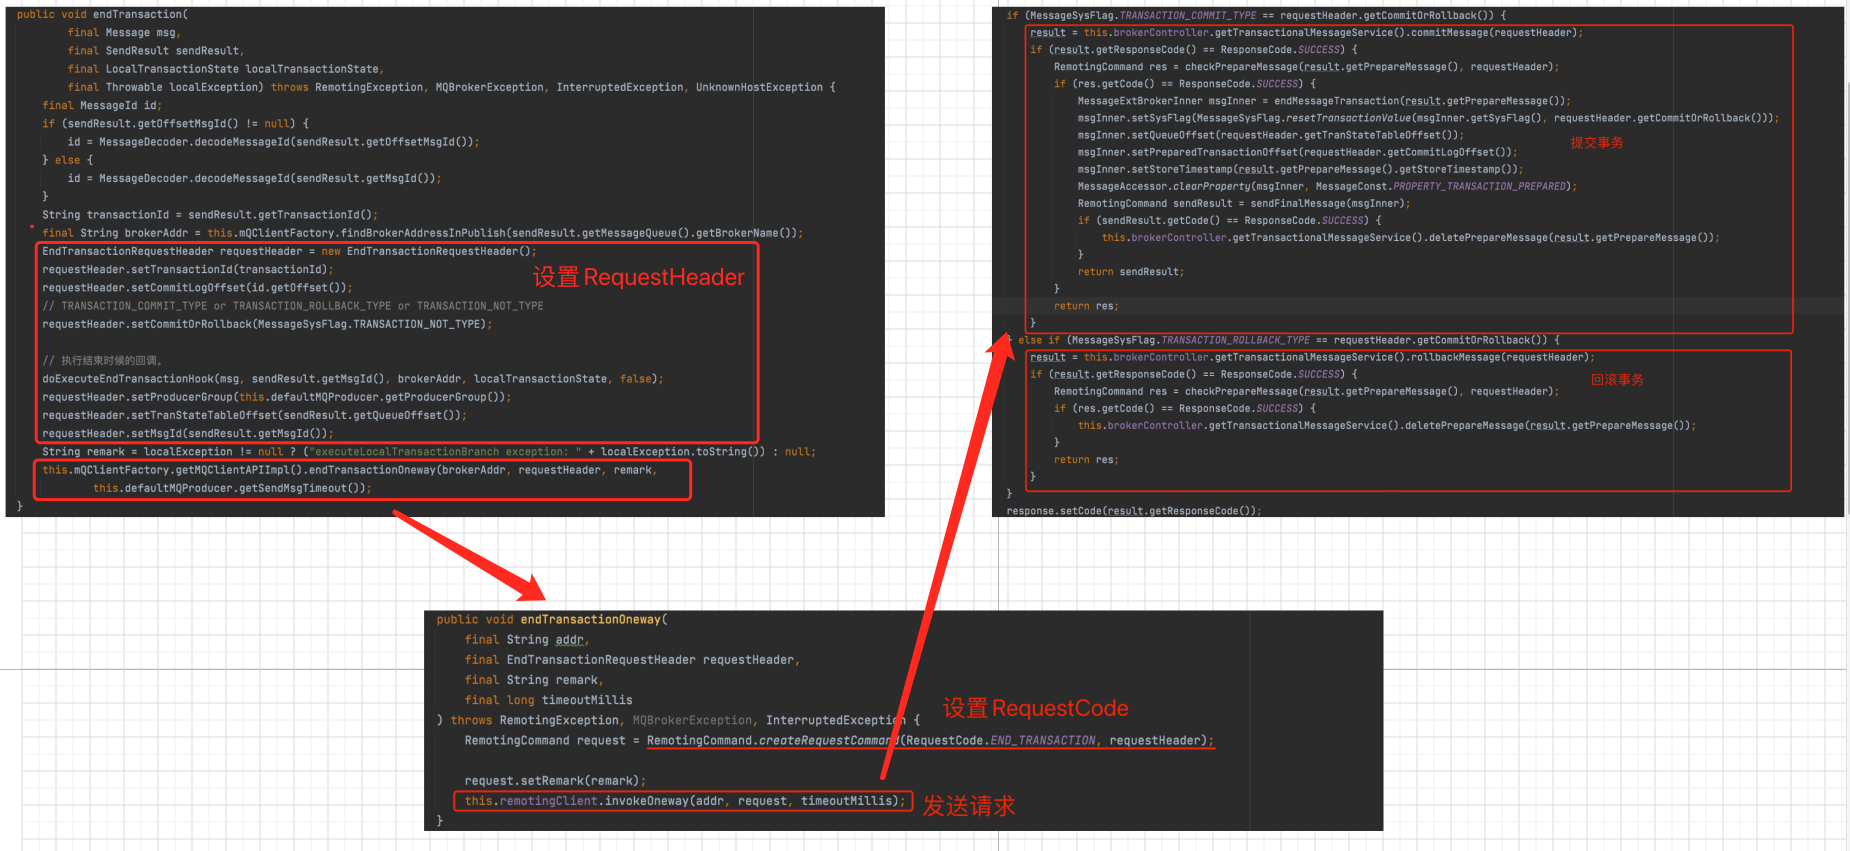Click the 'new EndTransactionRequestHeader()' line
Image resolution: width=1850 pixels, height=851 pixels.
(289, 251)
